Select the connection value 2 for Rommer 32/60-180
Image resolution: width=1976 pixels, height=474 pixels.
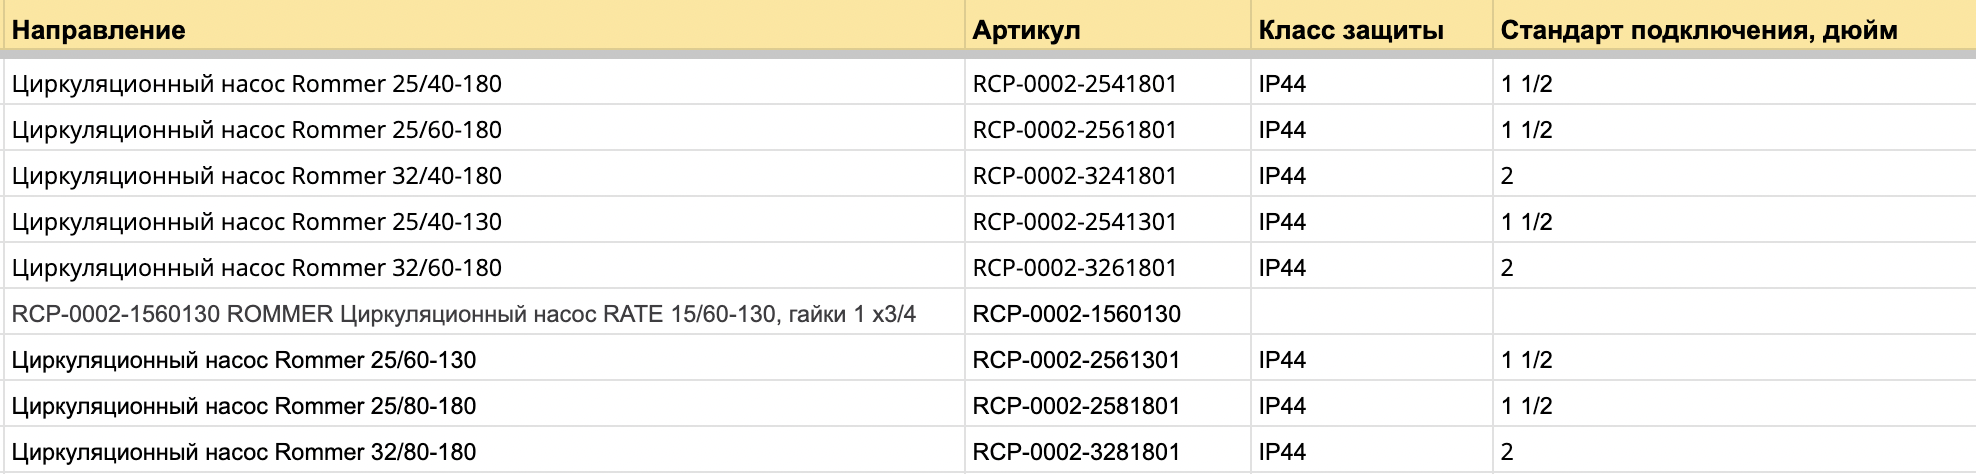point(1735,267)
